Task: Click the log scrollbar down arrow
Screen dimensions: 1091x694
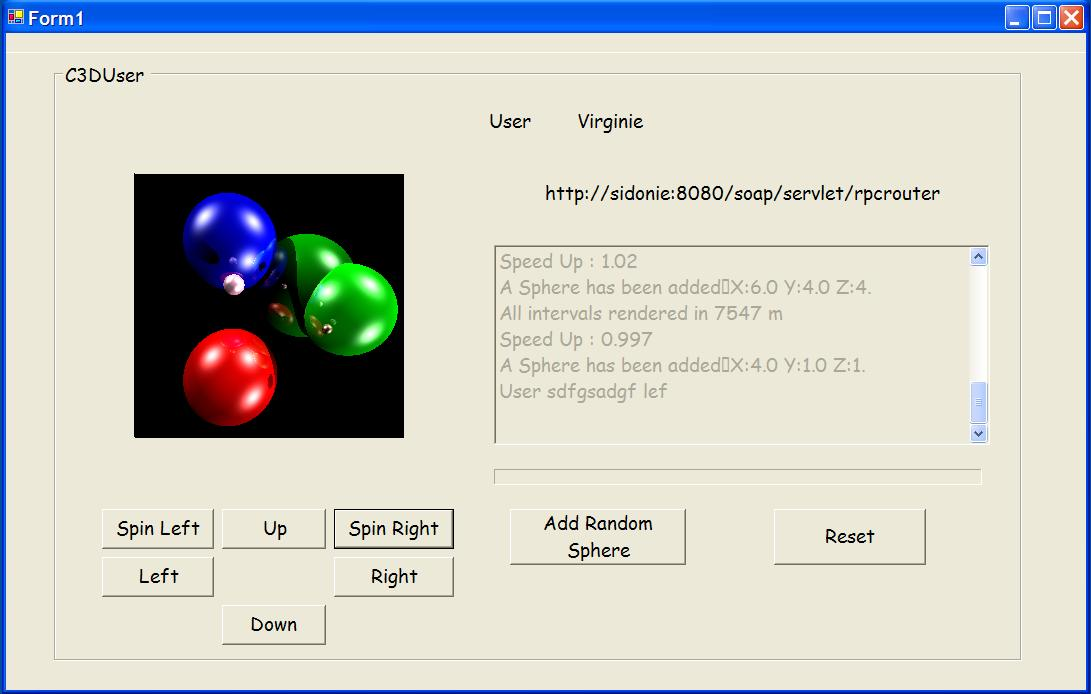Action: 978,433
